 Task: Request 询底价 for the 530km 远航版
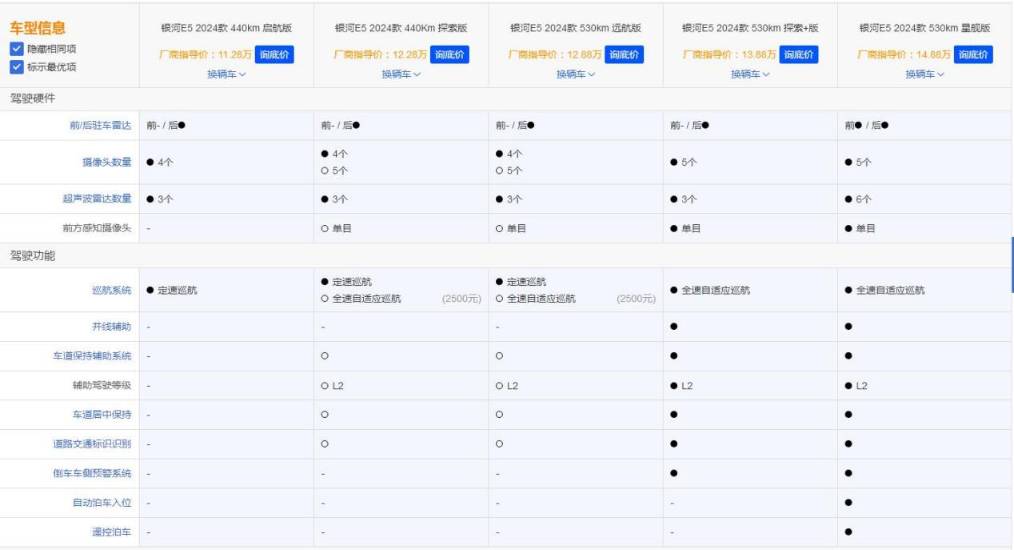[x=624, y=55]
